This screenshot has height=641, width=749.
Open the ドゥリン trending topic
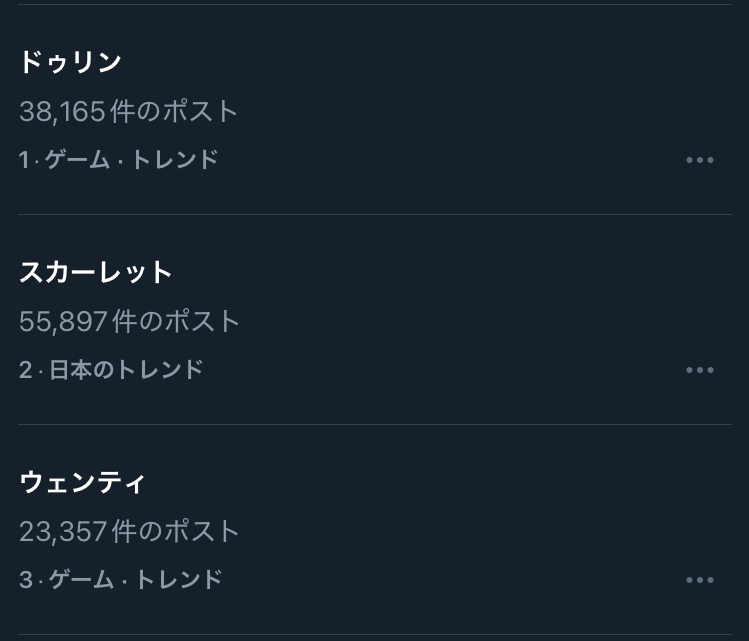pos(70,62)
